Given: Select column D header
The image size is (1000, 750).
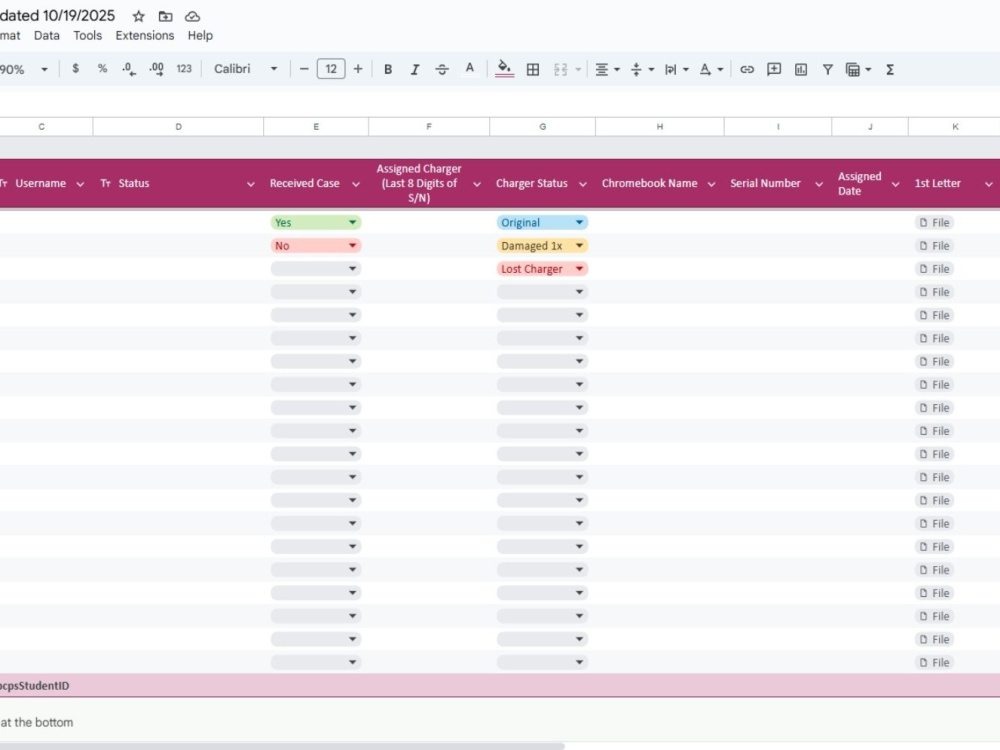Looking at the screenshot, I should point(178,127).
